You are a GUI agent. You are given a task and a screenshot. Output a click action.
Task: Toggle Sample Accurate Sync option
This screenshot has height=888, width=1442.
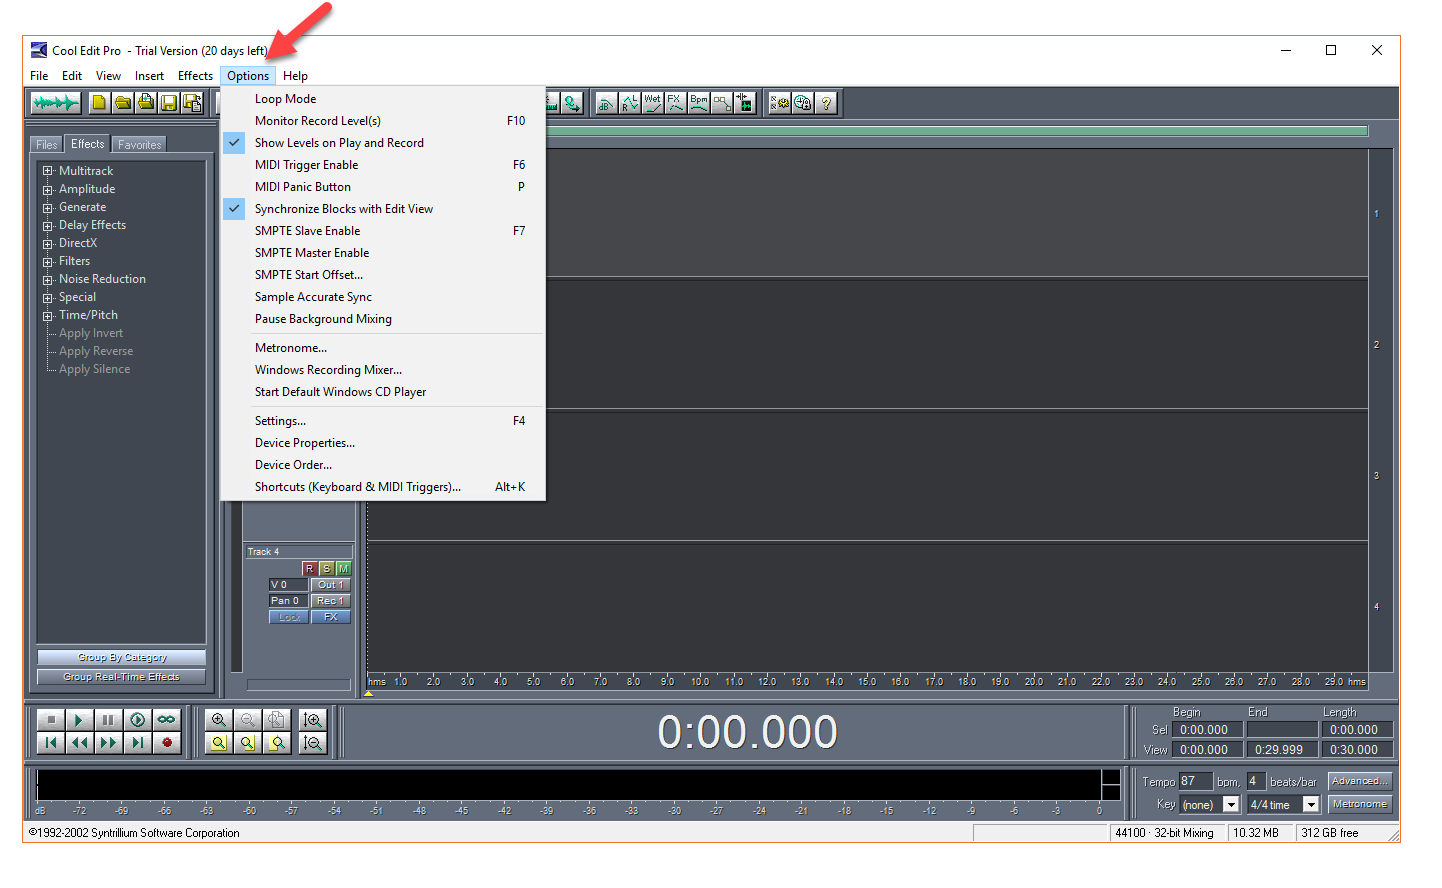click(383, 297)
